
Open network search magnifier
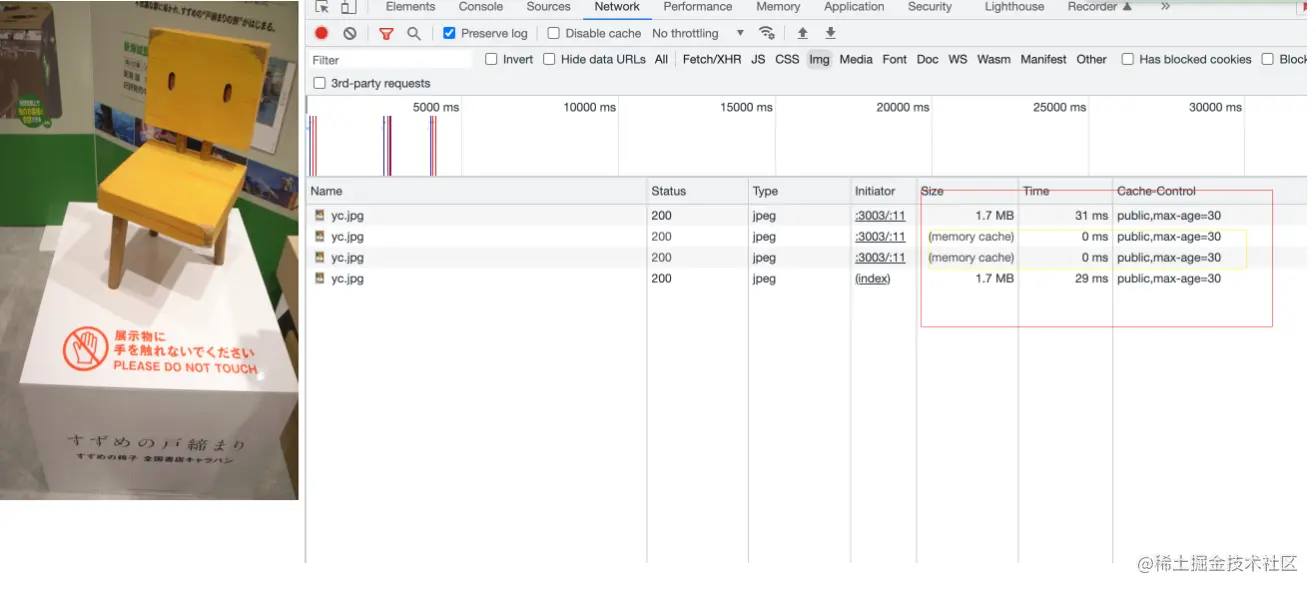click(414, 33)
